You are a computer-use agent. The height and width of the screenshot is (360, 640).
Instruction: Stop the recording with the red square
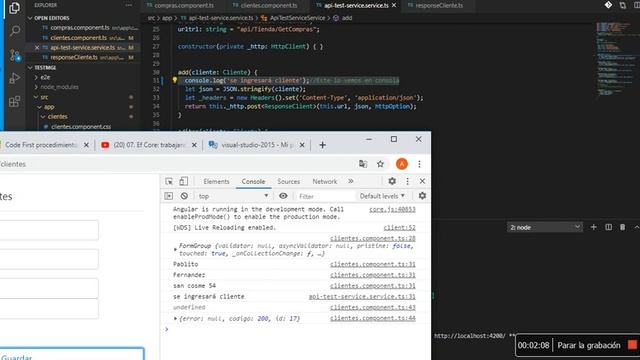(x=632, y=345)
